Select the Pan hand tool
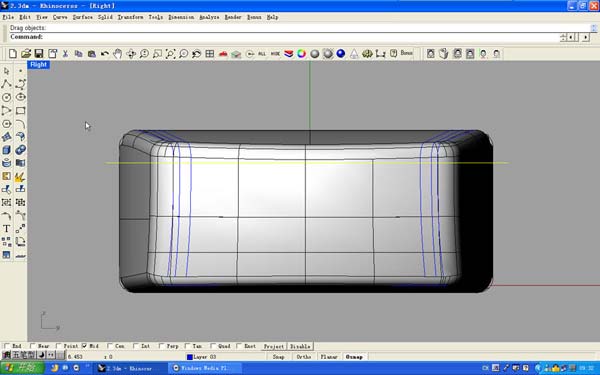 (x=117, y=54)
